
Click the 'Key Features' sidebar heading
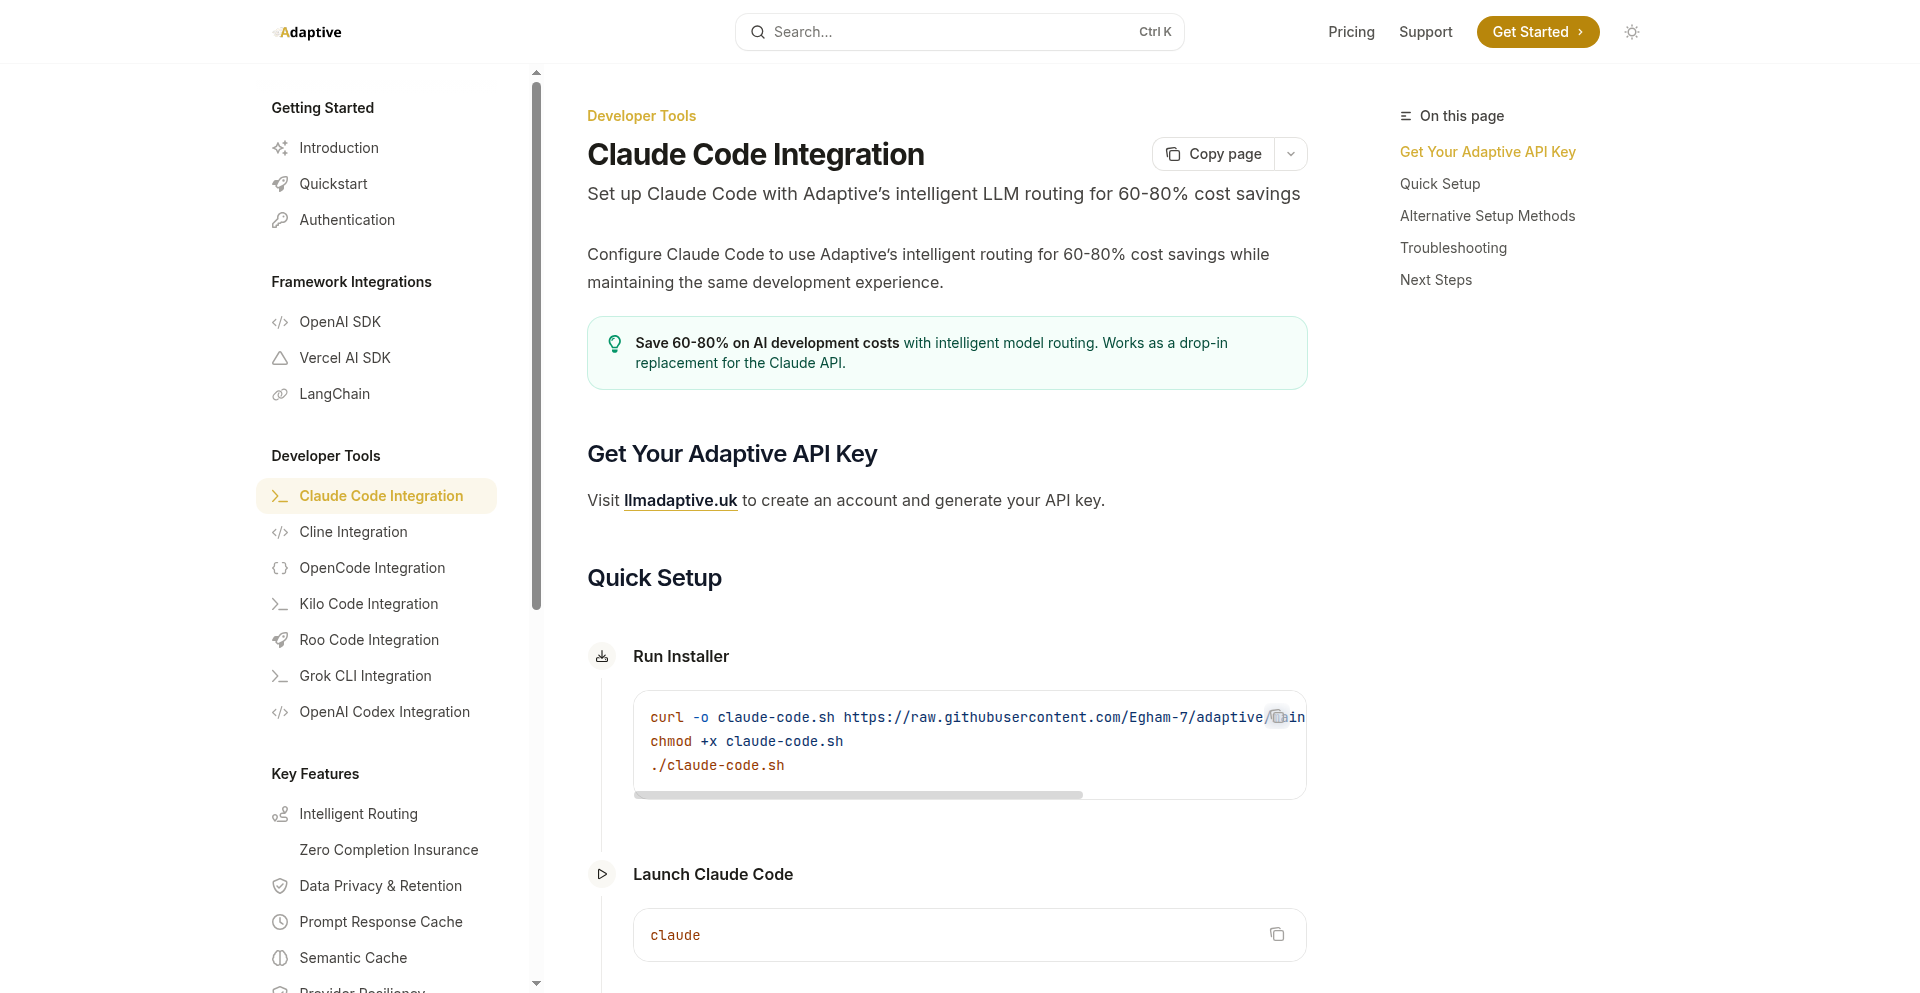[315, 774]
